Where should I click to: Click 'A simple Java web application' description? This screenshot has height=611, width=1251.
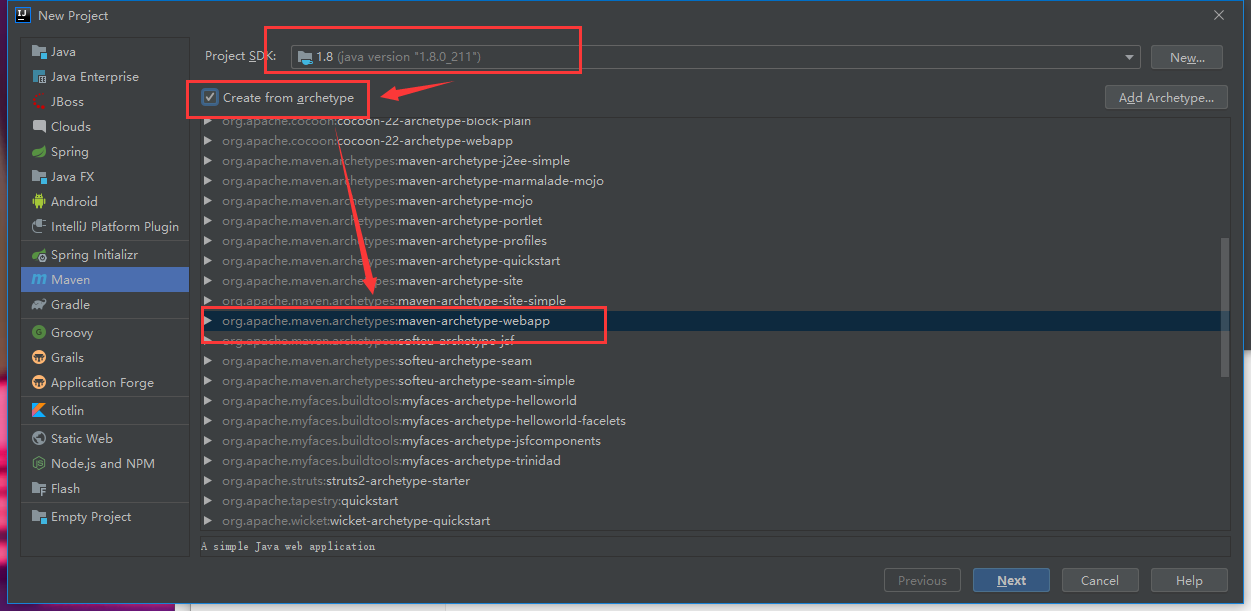tap(288, 547)
